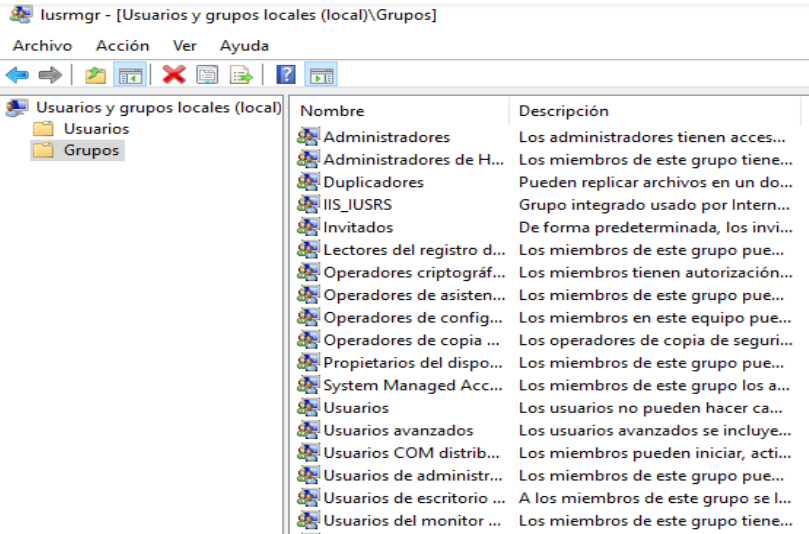Select Operadores de copia ... group
The height and width of the screenshot is (534, 809).
[411, 341]
